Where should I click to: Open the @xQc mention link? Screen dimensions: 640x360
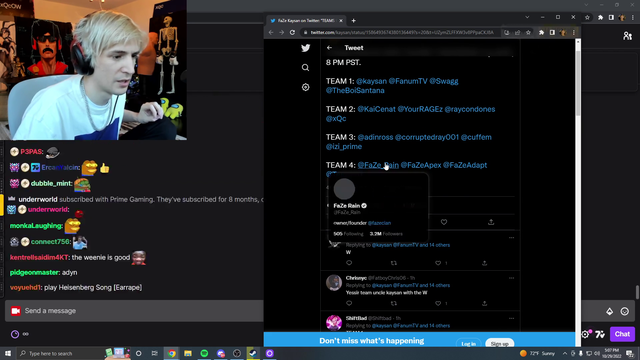tap(336, 119)
